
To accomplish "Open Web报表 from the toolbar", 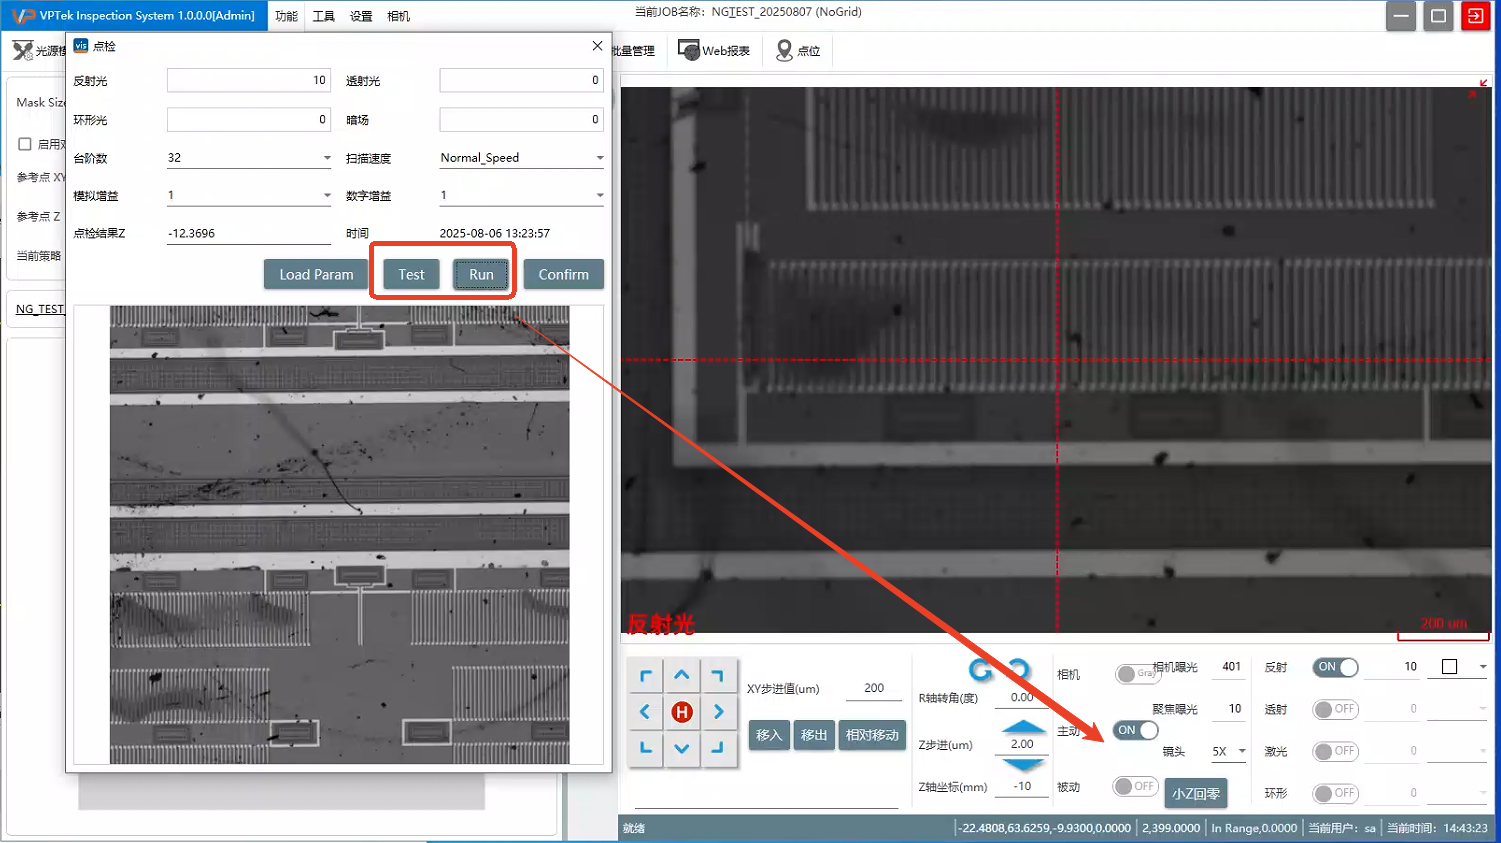I will (x=714, y=50).
